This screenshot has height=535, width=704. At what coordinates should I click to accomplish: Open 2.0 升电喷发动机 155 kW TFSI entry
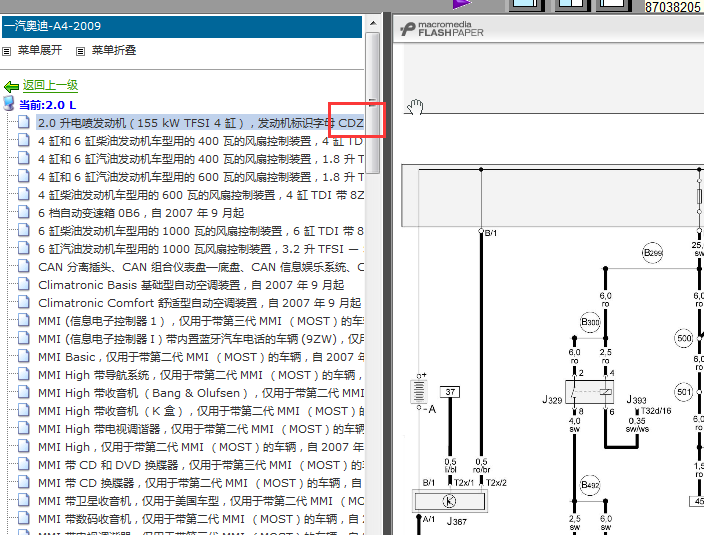tap(201, 123)
